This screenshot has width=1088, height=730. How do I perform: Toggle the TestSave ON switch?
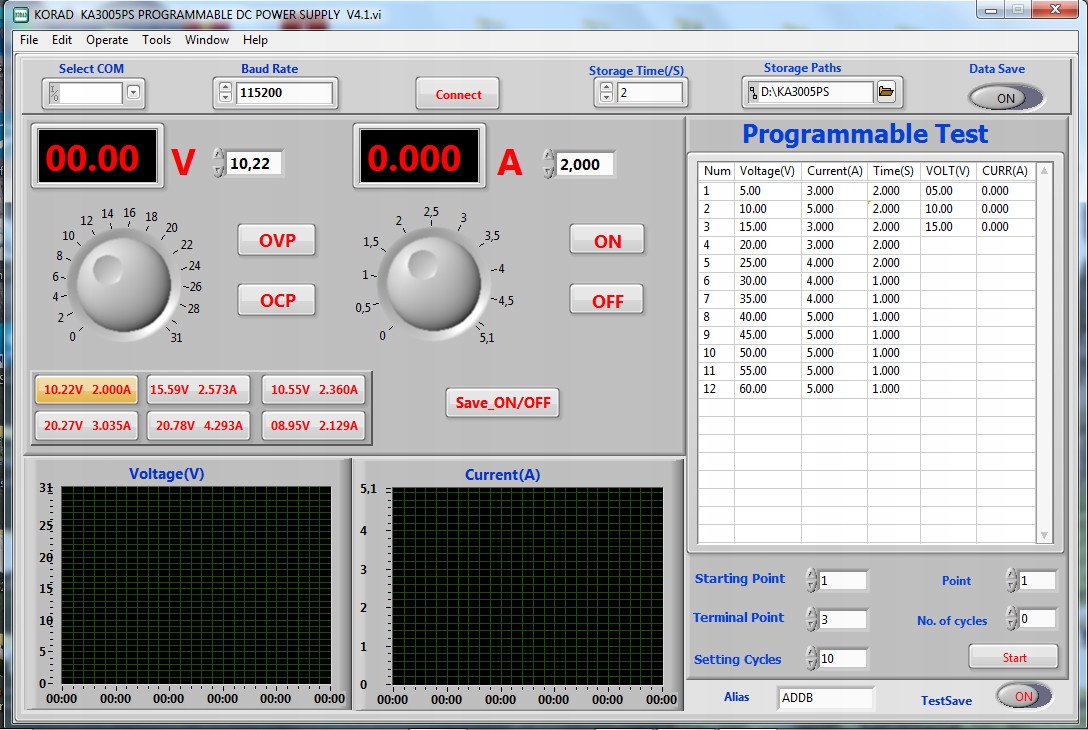(1023, 697)
